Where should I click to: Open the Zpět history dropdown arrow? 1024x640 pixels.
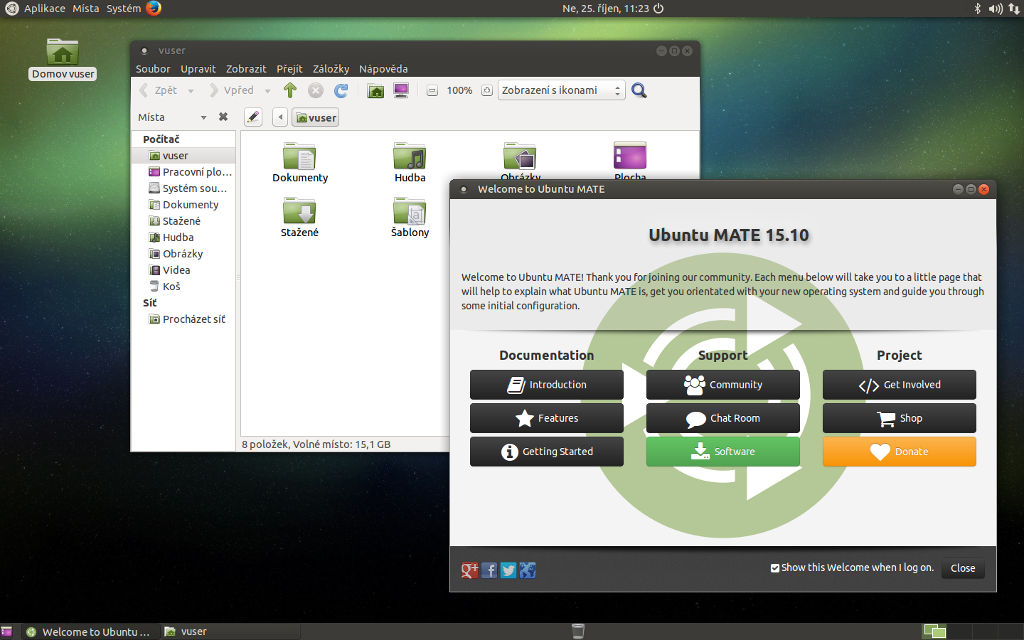(191, 90)
